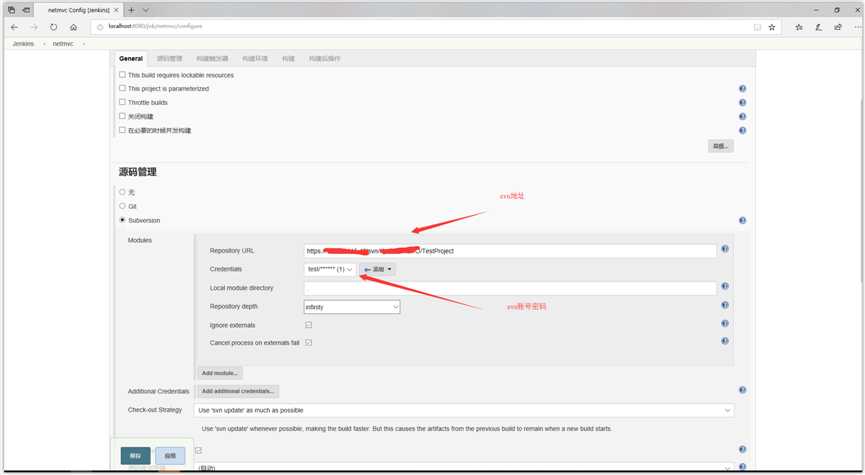
Task: Switch to the General tab
Action: (x=131, y=58)
